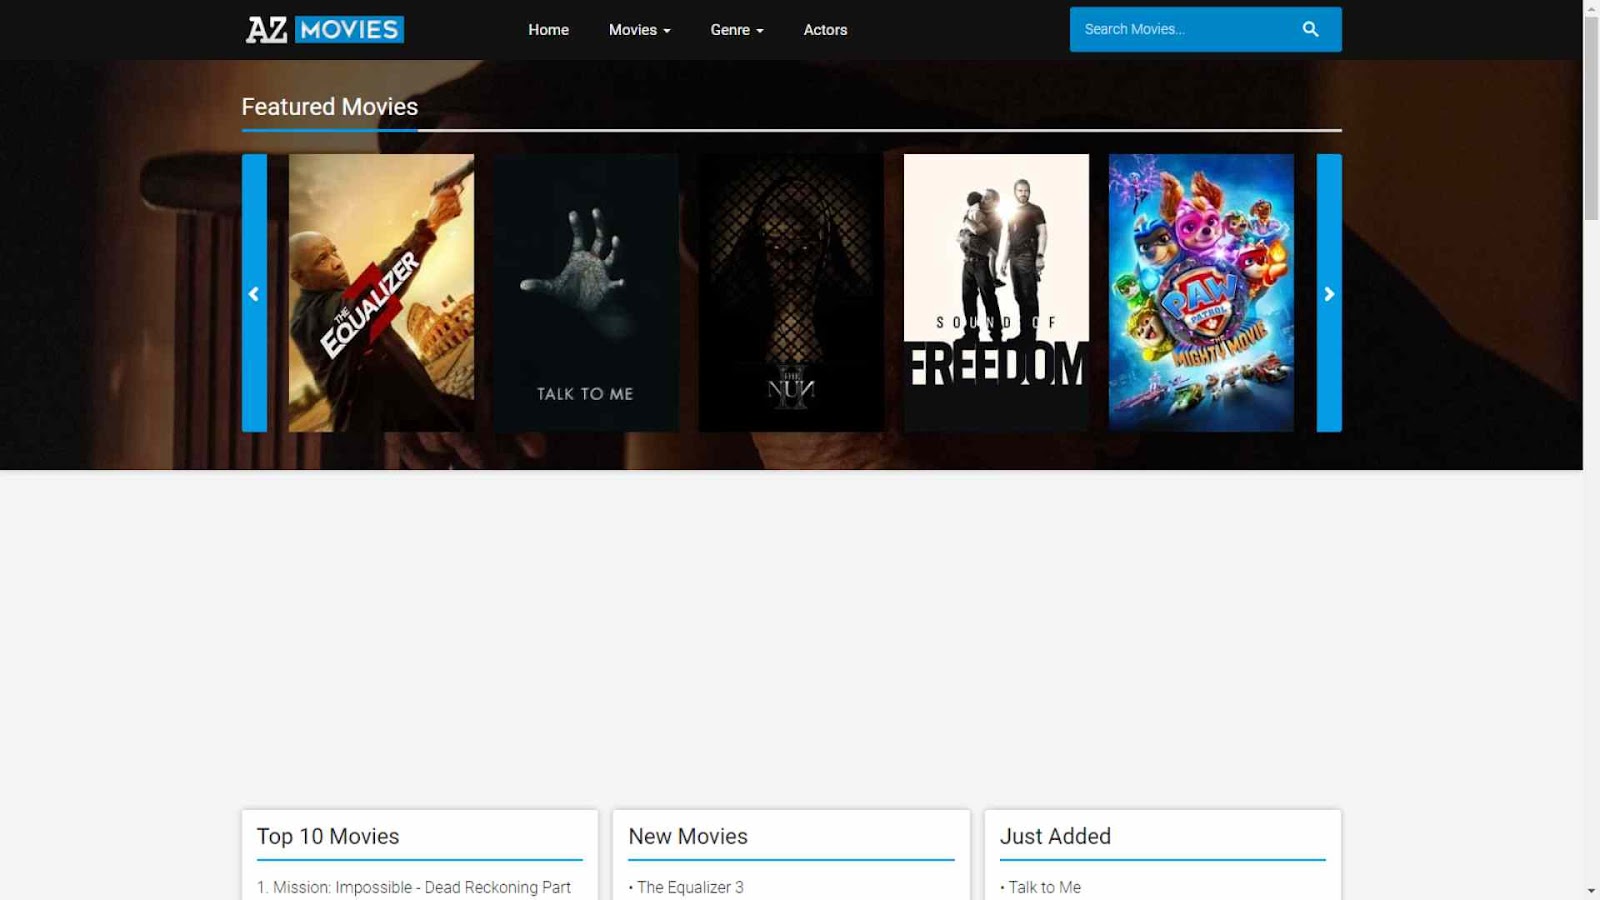Image resolution: width=1600 pixels, height=900 pixels.
Task: Open the Talk to Me poster
Action: (586, 293)
